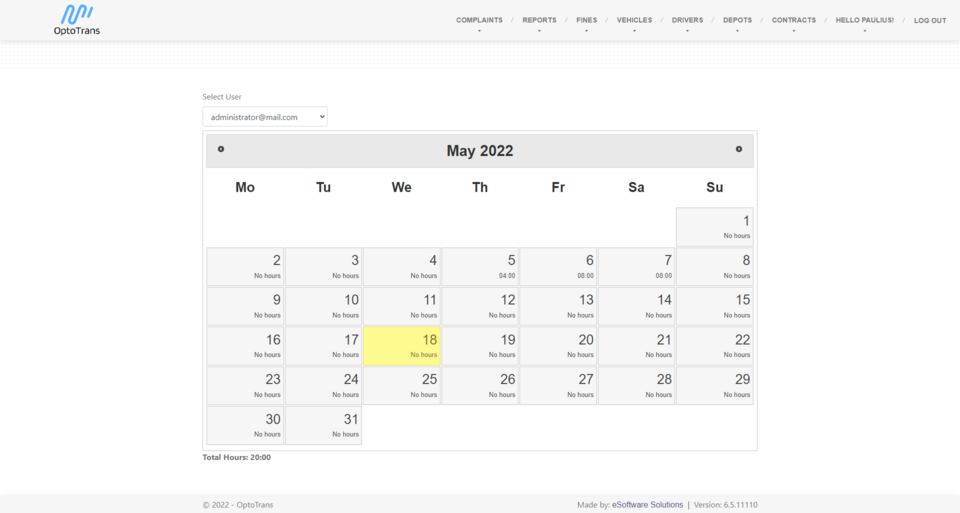This screenshot has width=960, height=513.
Task: Go to next month arrow
Action: 739,149
